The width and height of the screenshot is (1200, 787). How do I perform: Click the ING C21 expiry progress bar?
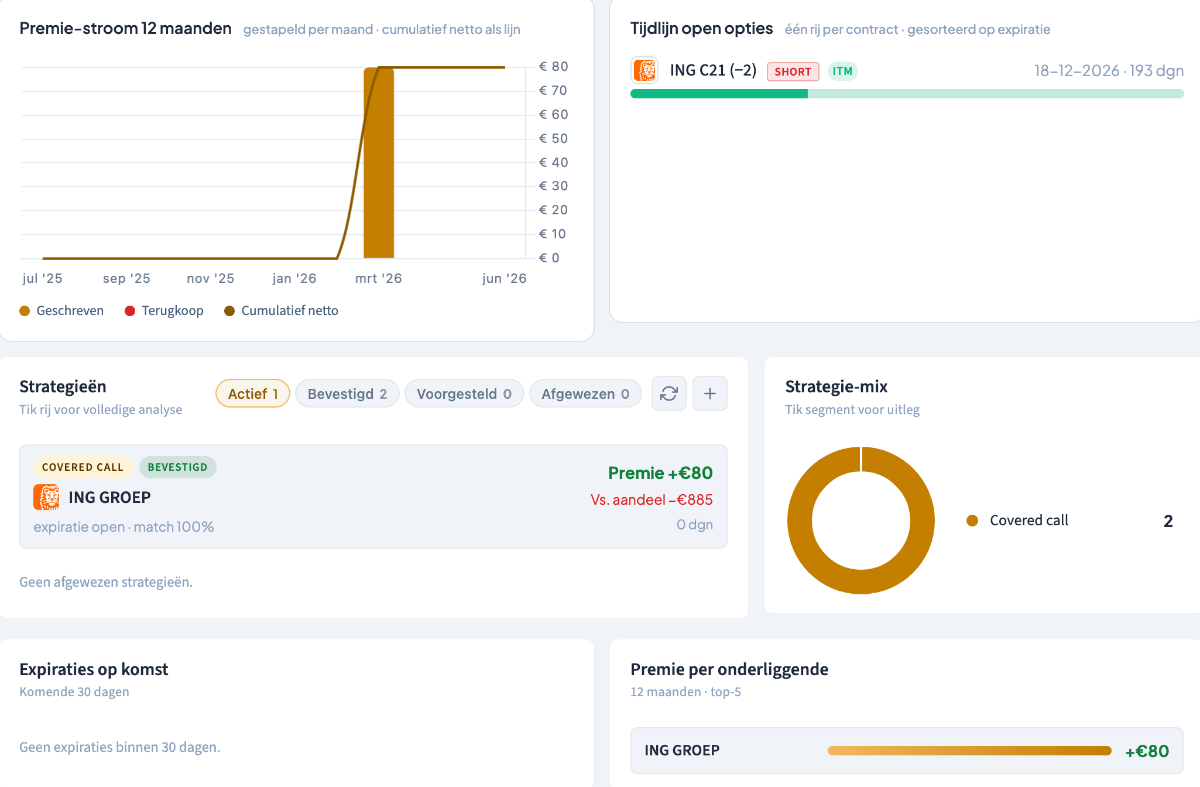coord(907,93)
